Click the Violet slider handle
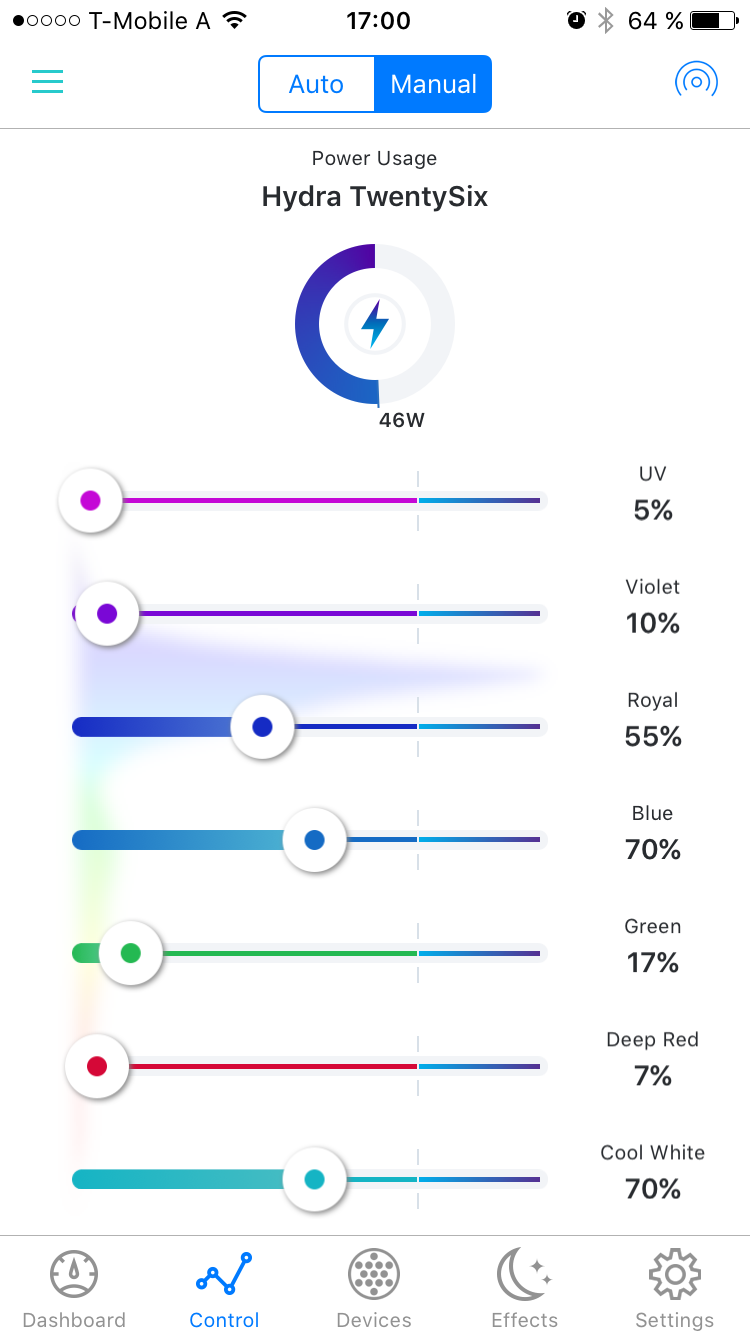The height and width of the screenshot is (1334, 750). pyautogui.click(x=107, y=613)
